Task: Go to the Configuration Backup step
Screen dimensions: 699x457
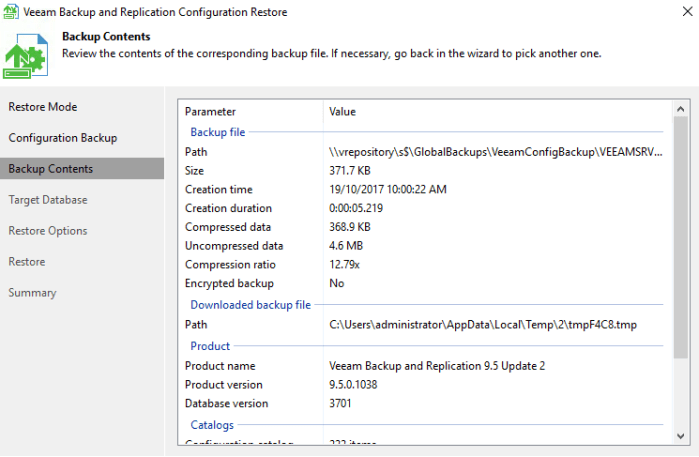Action: click(x=63, y=138)
